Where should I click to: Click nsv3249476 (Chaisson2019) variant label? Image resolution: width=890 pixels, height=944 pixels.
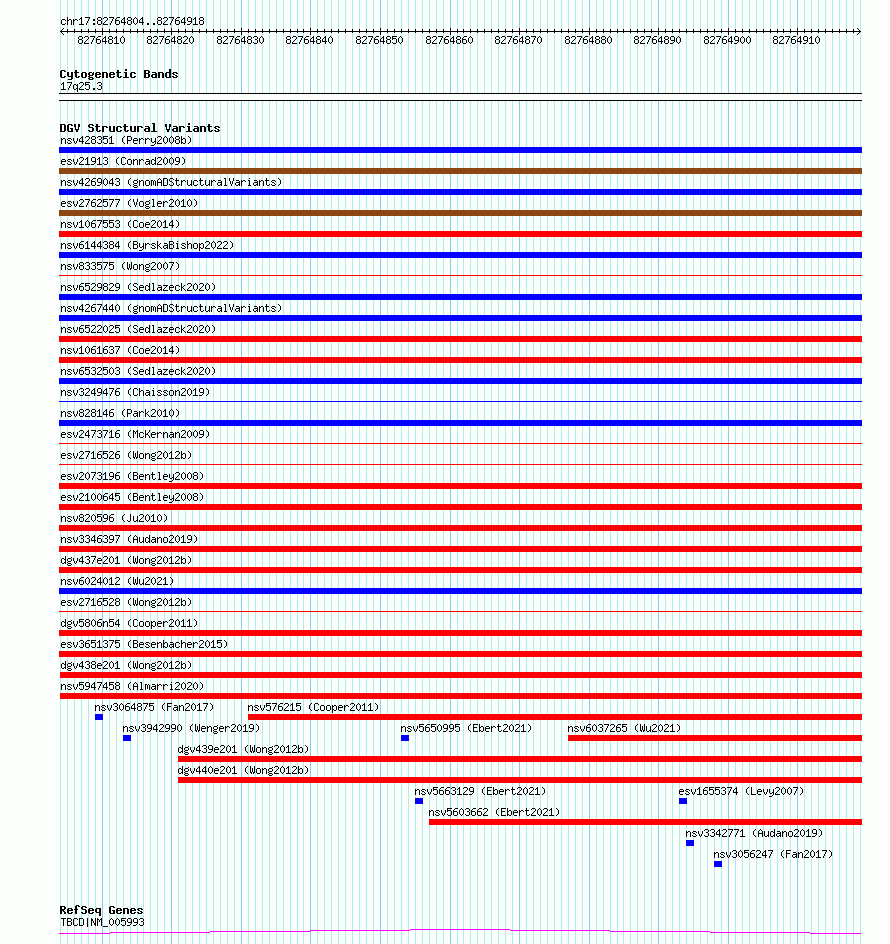pos(135,393)
